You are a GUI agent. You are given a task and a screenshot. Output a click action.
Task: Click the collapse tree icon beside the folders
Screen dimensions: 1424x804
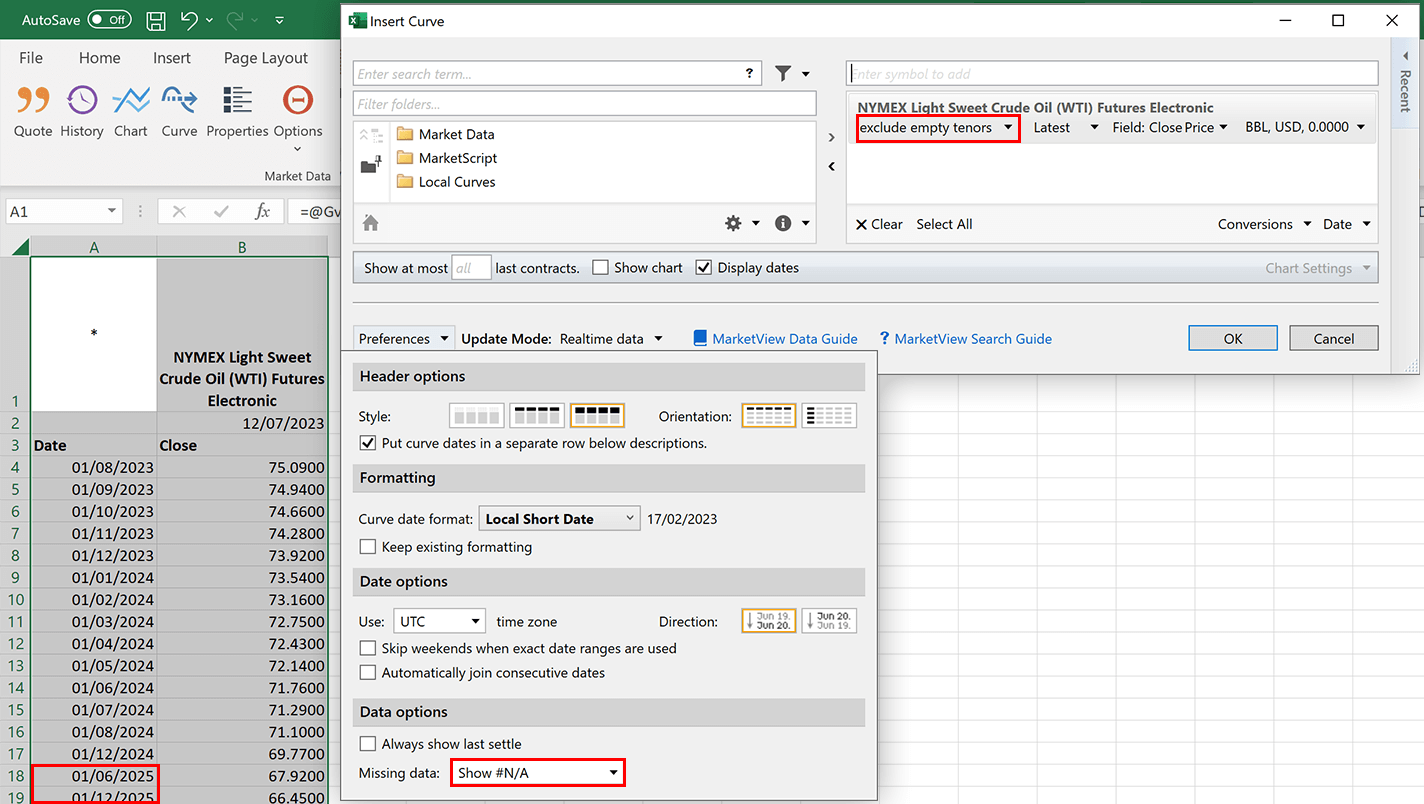point(371,135)
